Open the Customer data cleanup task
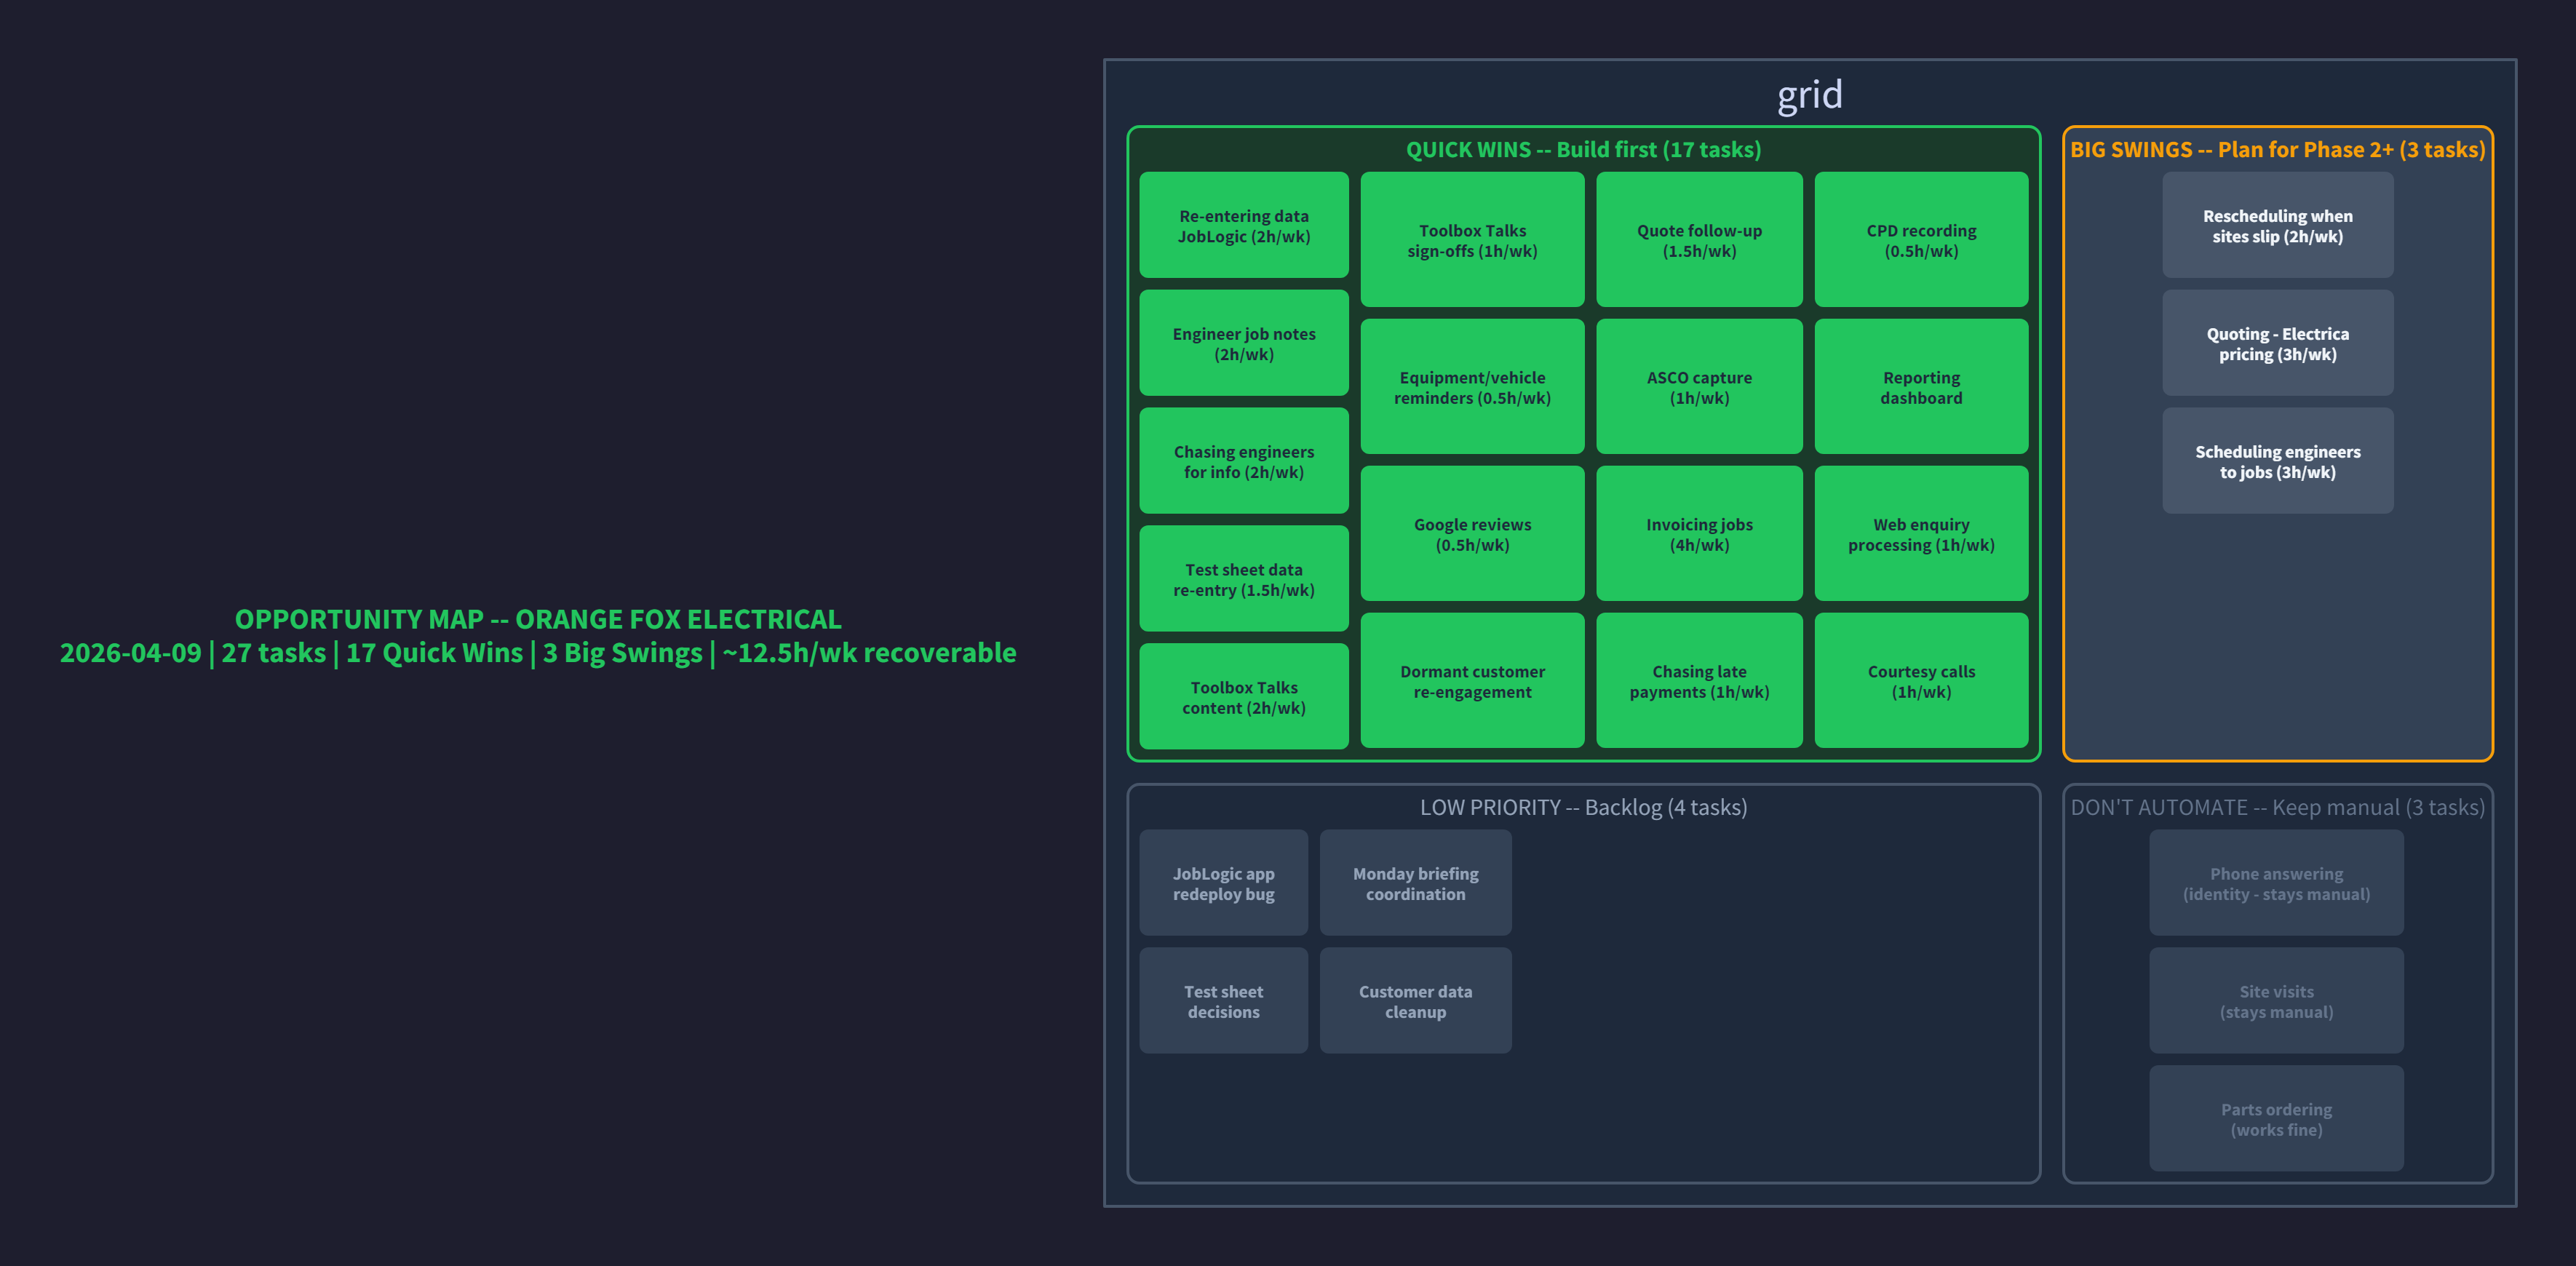The image size is (2576, 1266). click(x=1415, y=1001)
